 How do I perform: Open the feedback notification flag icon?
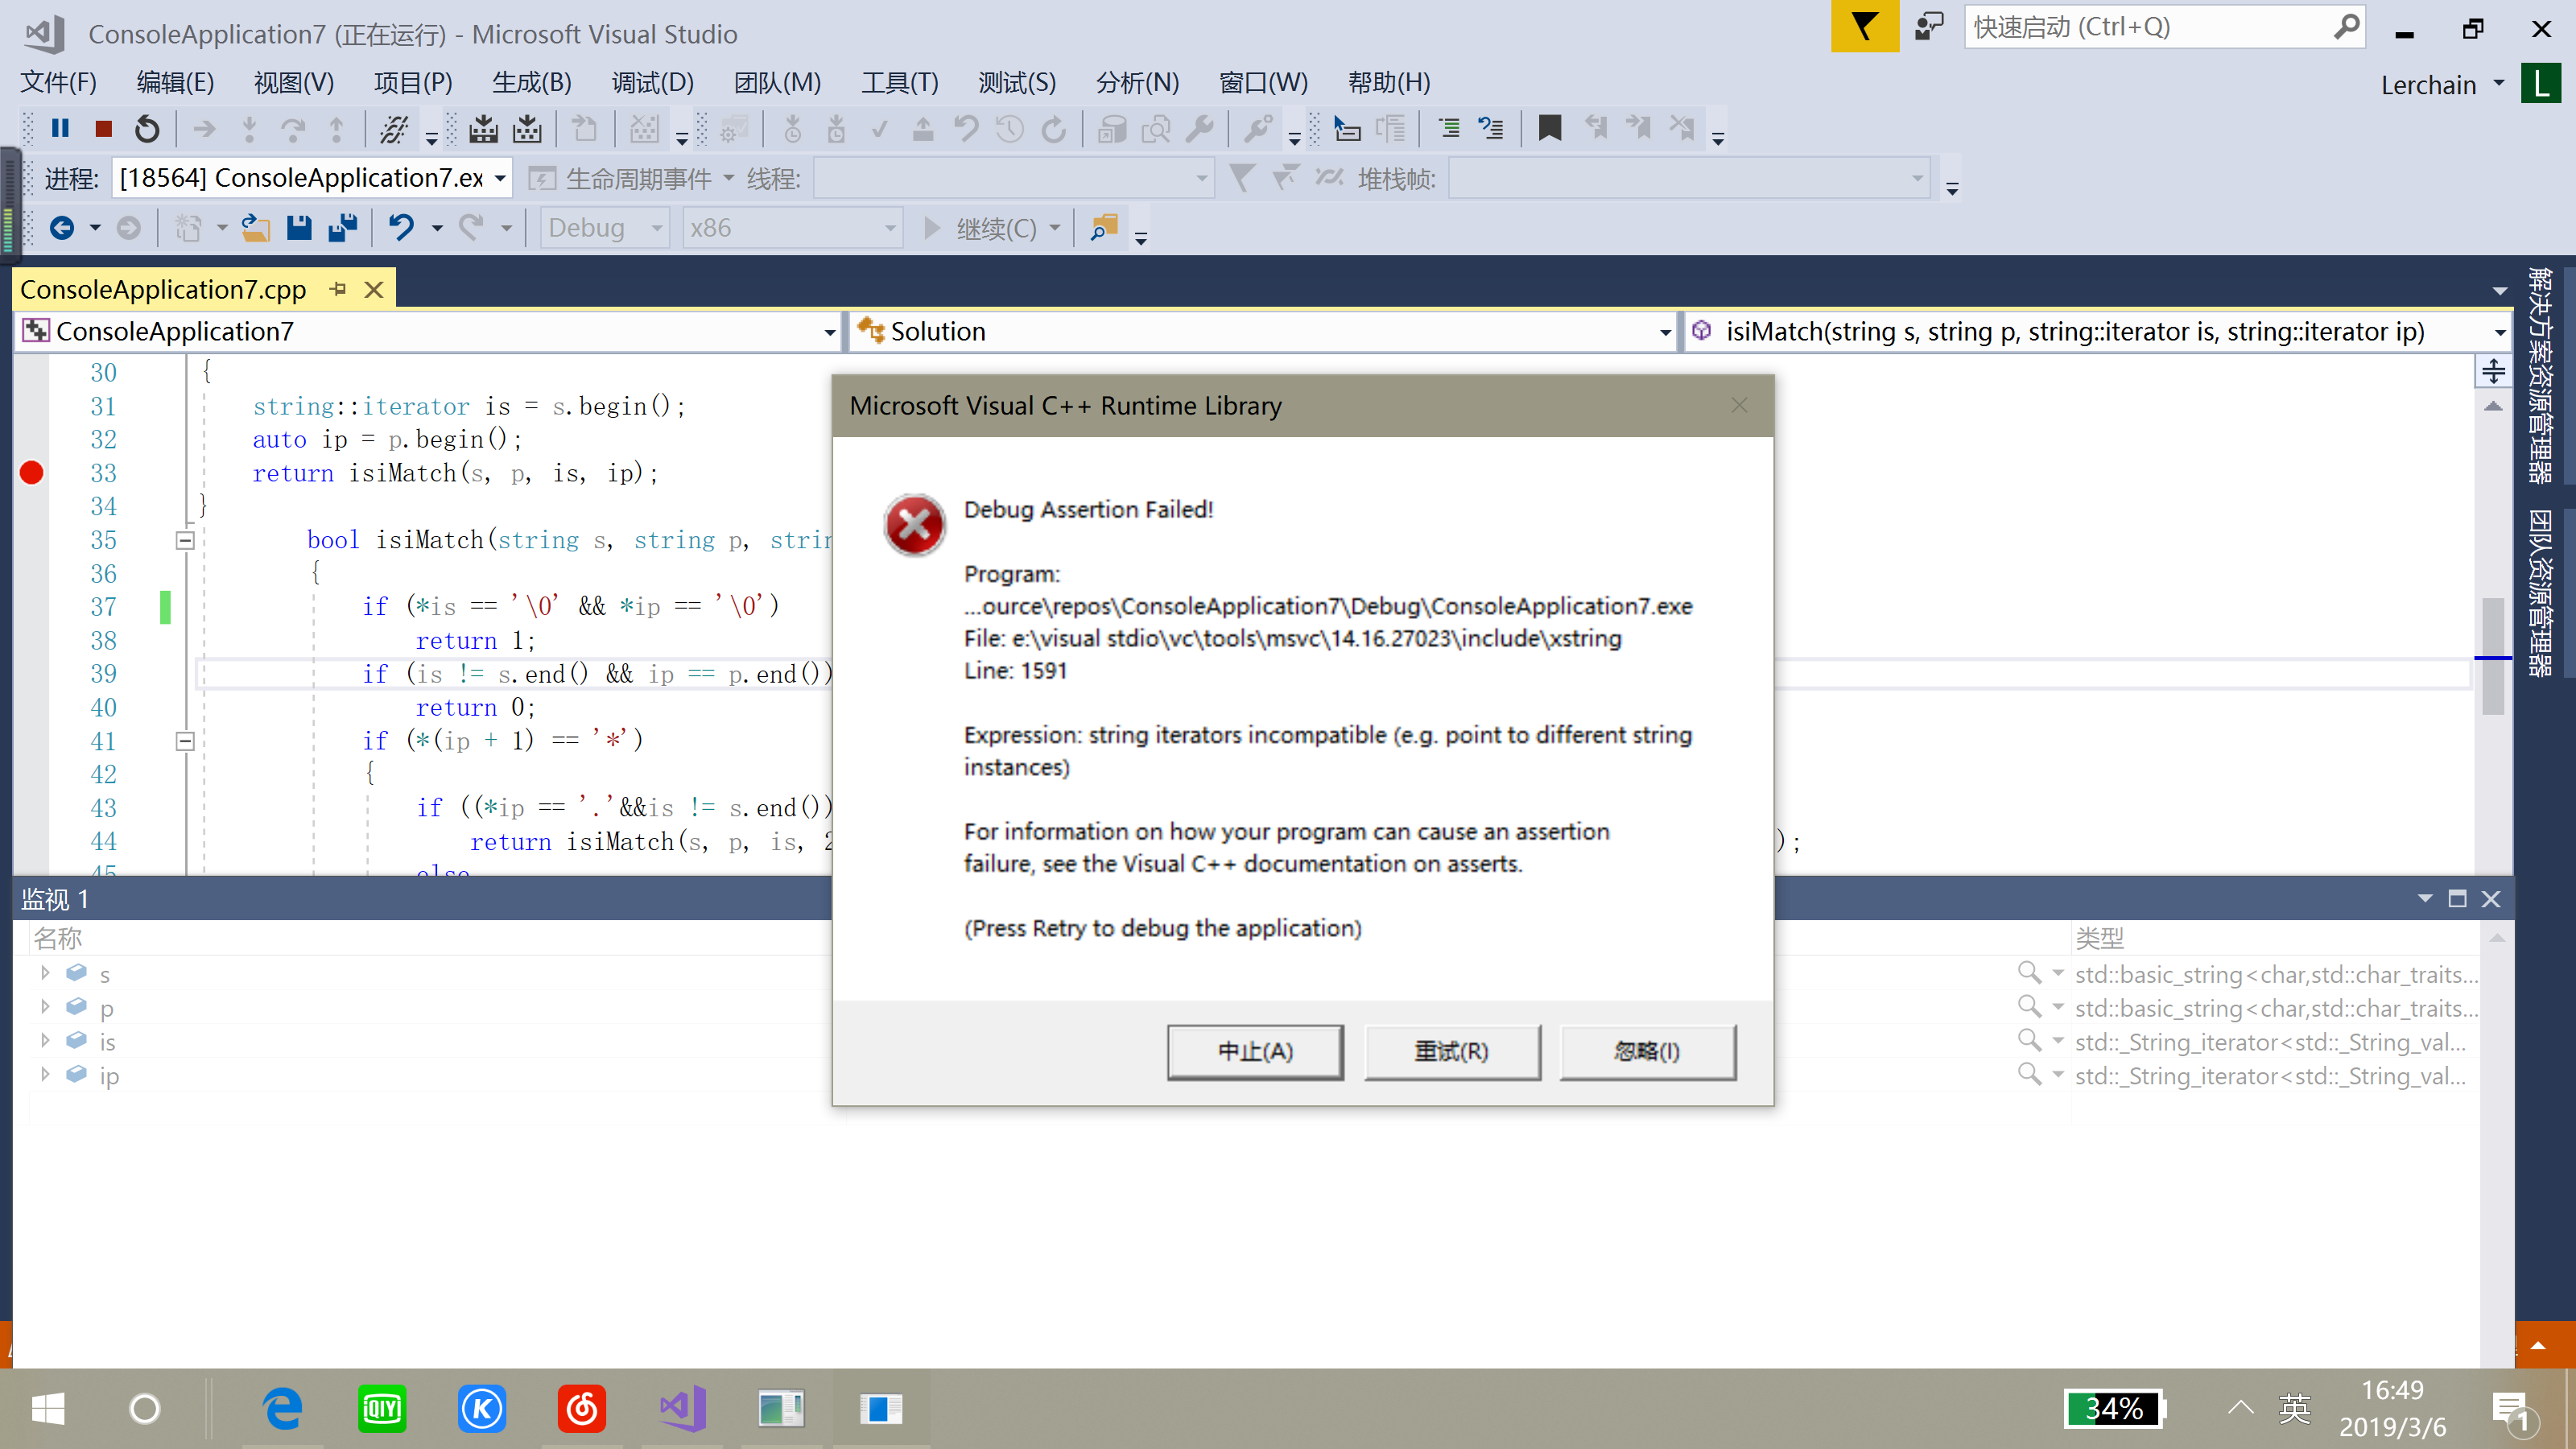1864,26
